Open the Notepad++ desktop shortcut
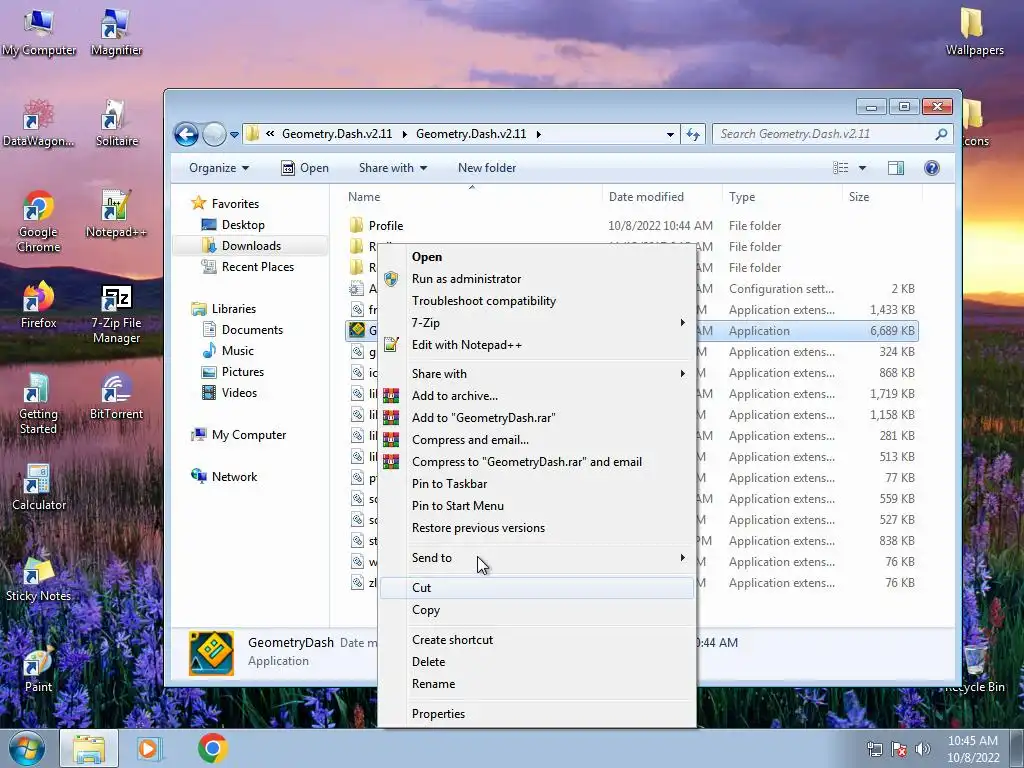Image resolution: width=1024 pixels, height=768 pixels. (116, 214)
